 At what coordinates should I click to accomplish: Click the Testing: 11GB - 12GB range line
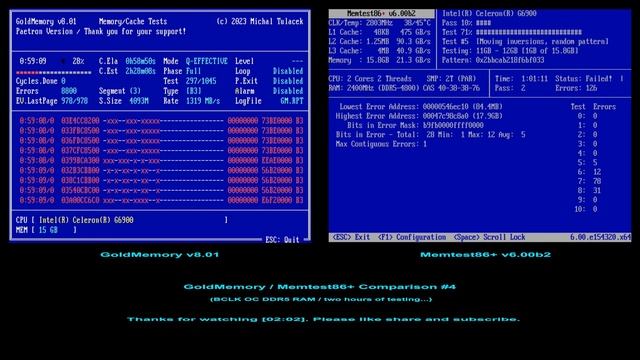click(x=510, y=51)
